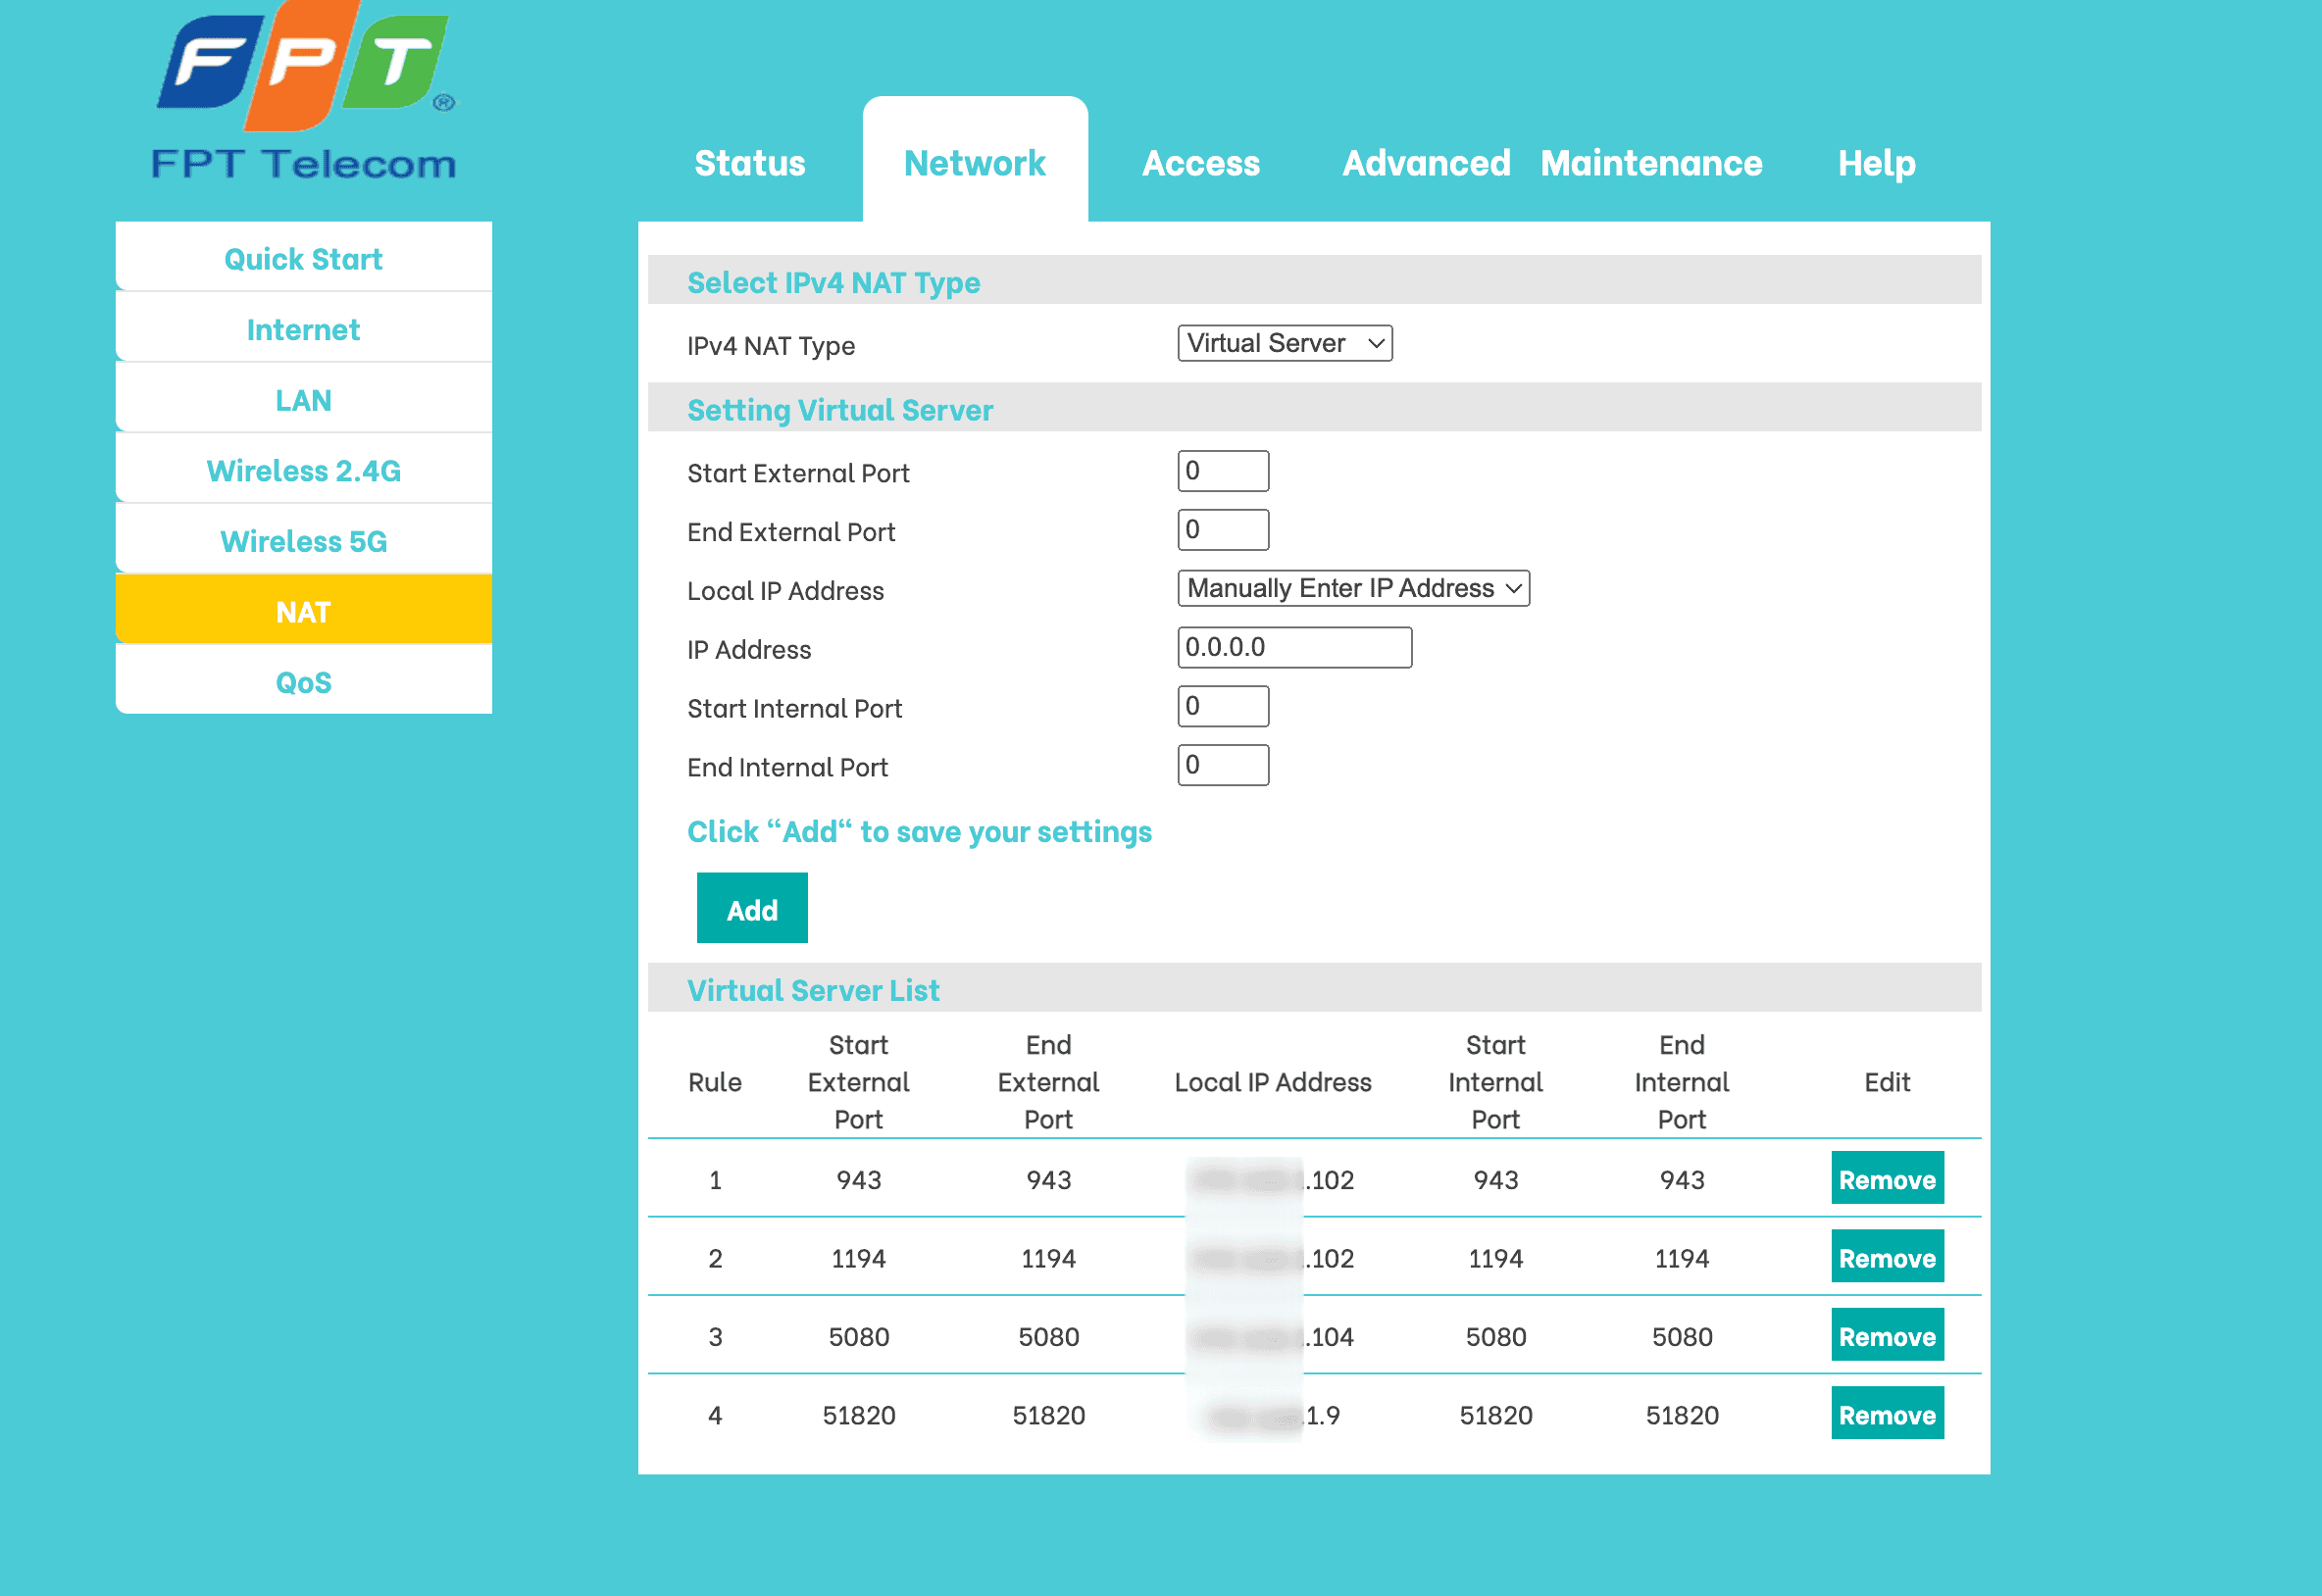
Task: Expand the IPv4 NAT Type dropdown
Action: coord(1285,343)
